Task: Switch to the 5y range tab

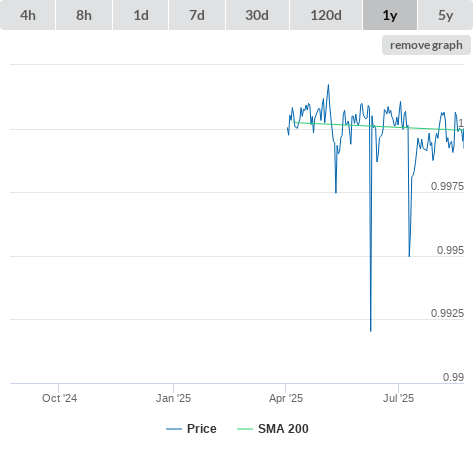Action: [446, 15]
